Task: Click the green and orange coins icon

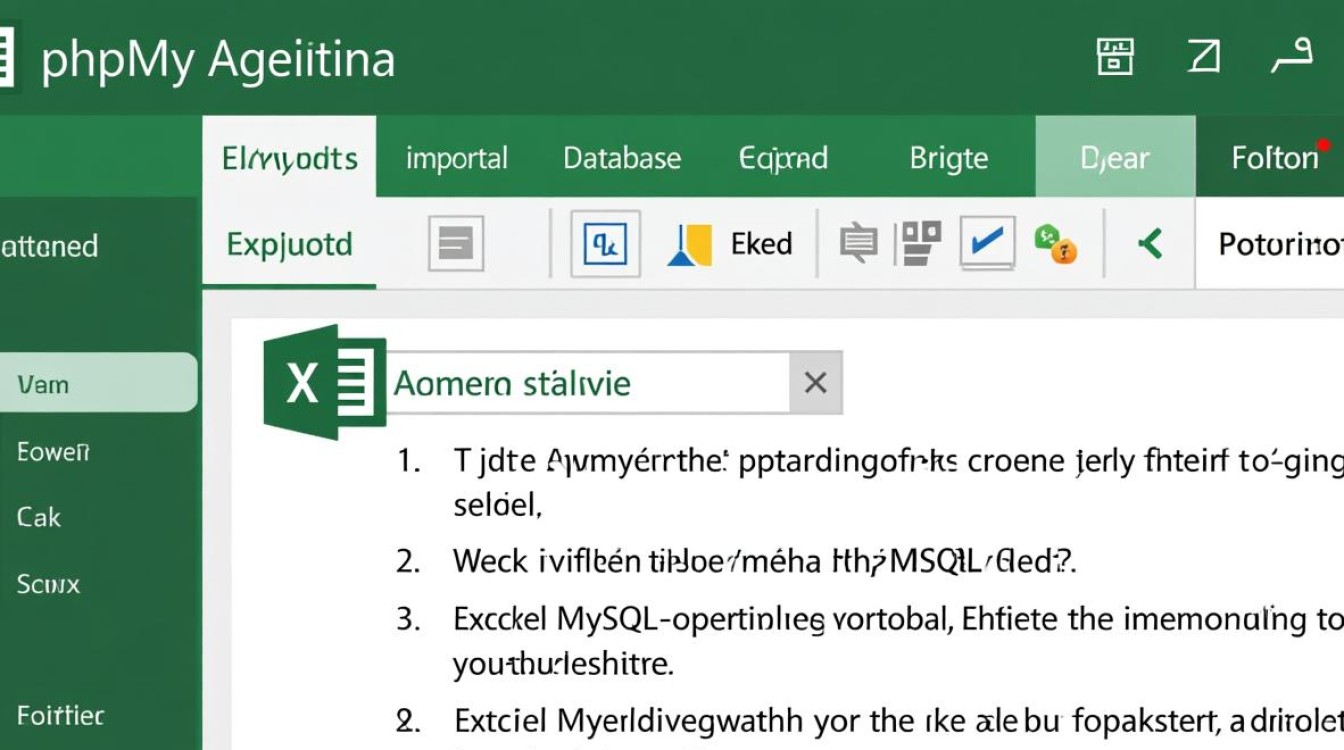Action: tap(1055, 244)
